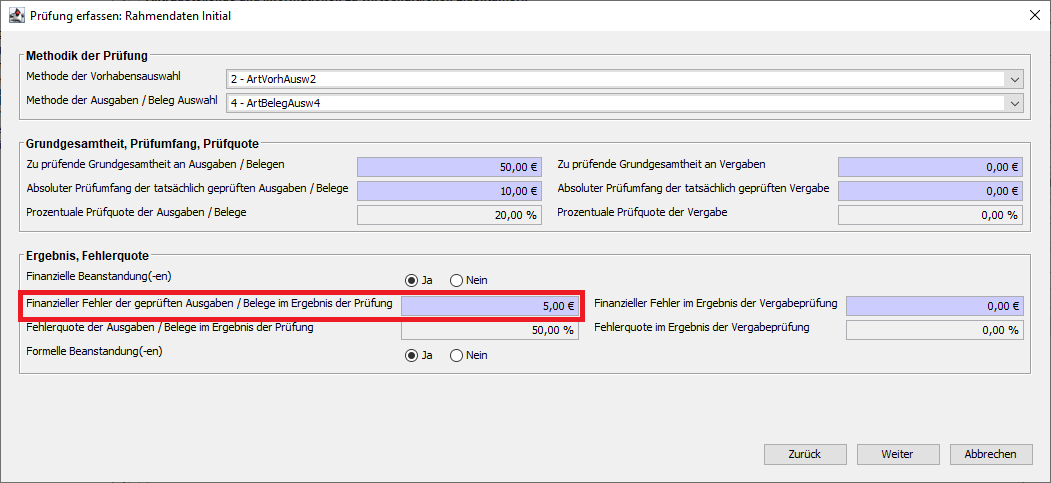Viewport: 1051px width, 483px height.
Task: Click Prozentuale Prüfquote der Vergabe field
Action: [930, 215]
